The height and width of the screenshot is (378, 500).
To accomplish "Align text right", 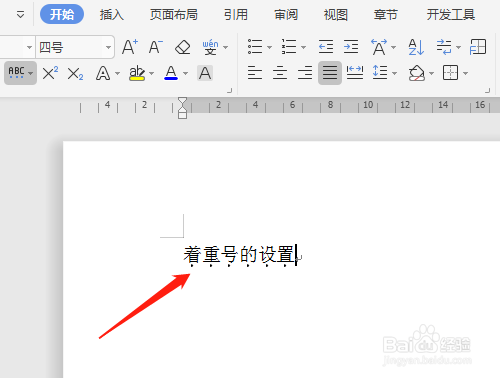I will click(x=305, y=72).
